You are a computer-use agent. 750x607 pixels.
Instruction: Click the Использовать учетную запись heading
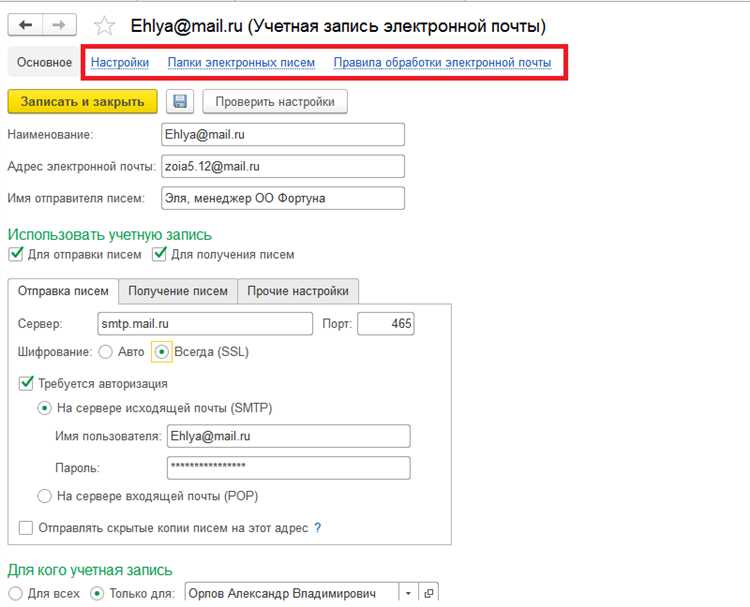(110, 234)
